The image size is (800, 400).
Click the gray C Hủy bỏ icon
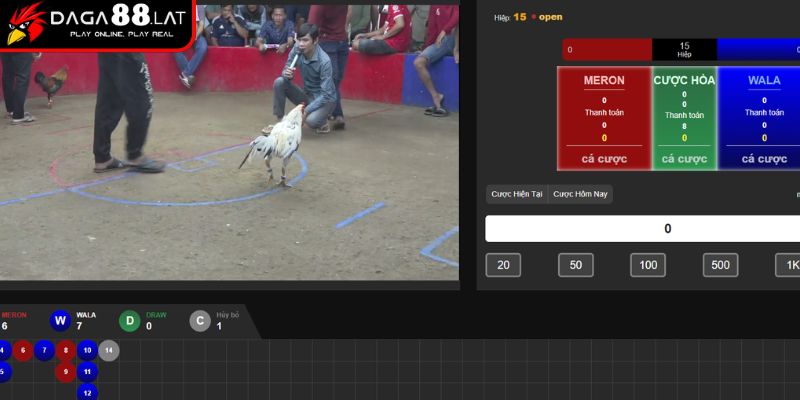click(200, 321)
